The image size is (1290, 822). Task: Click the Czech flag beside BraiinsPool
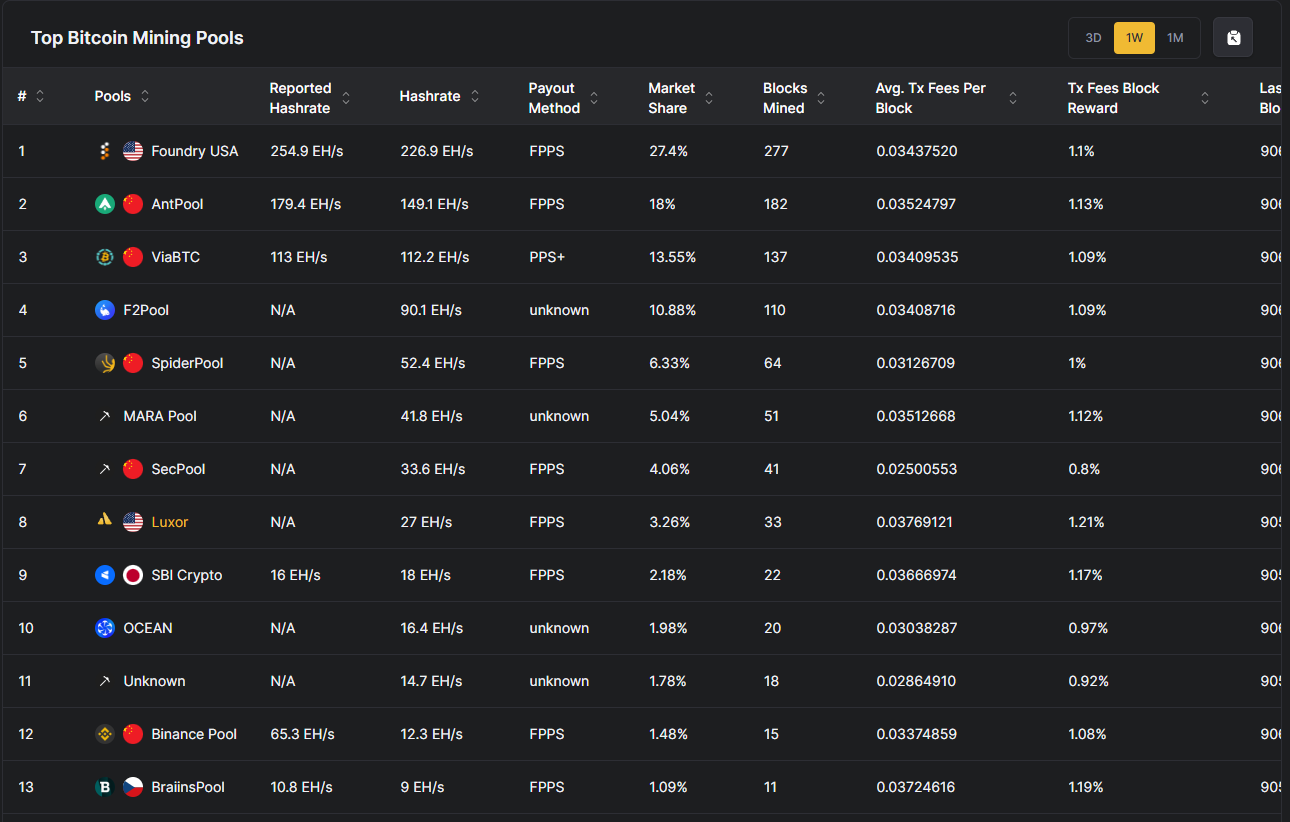[x=133, y=787]
